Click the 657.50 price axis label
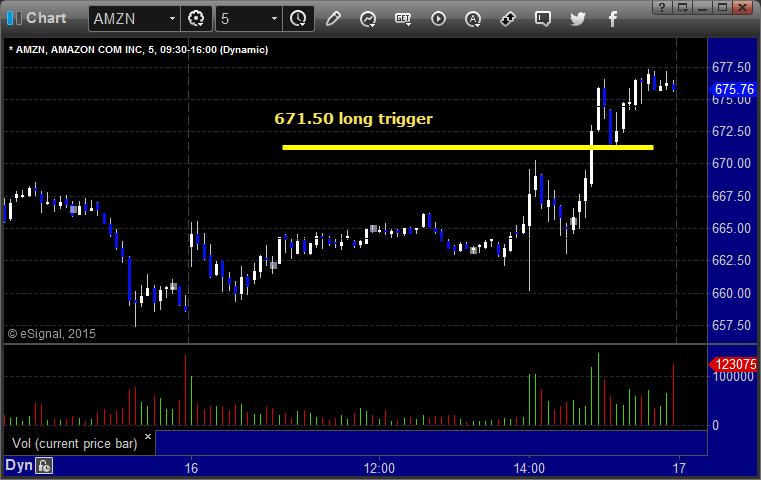Image resolution: width=761 pixels, height=480 pixels. coord(731,325)
